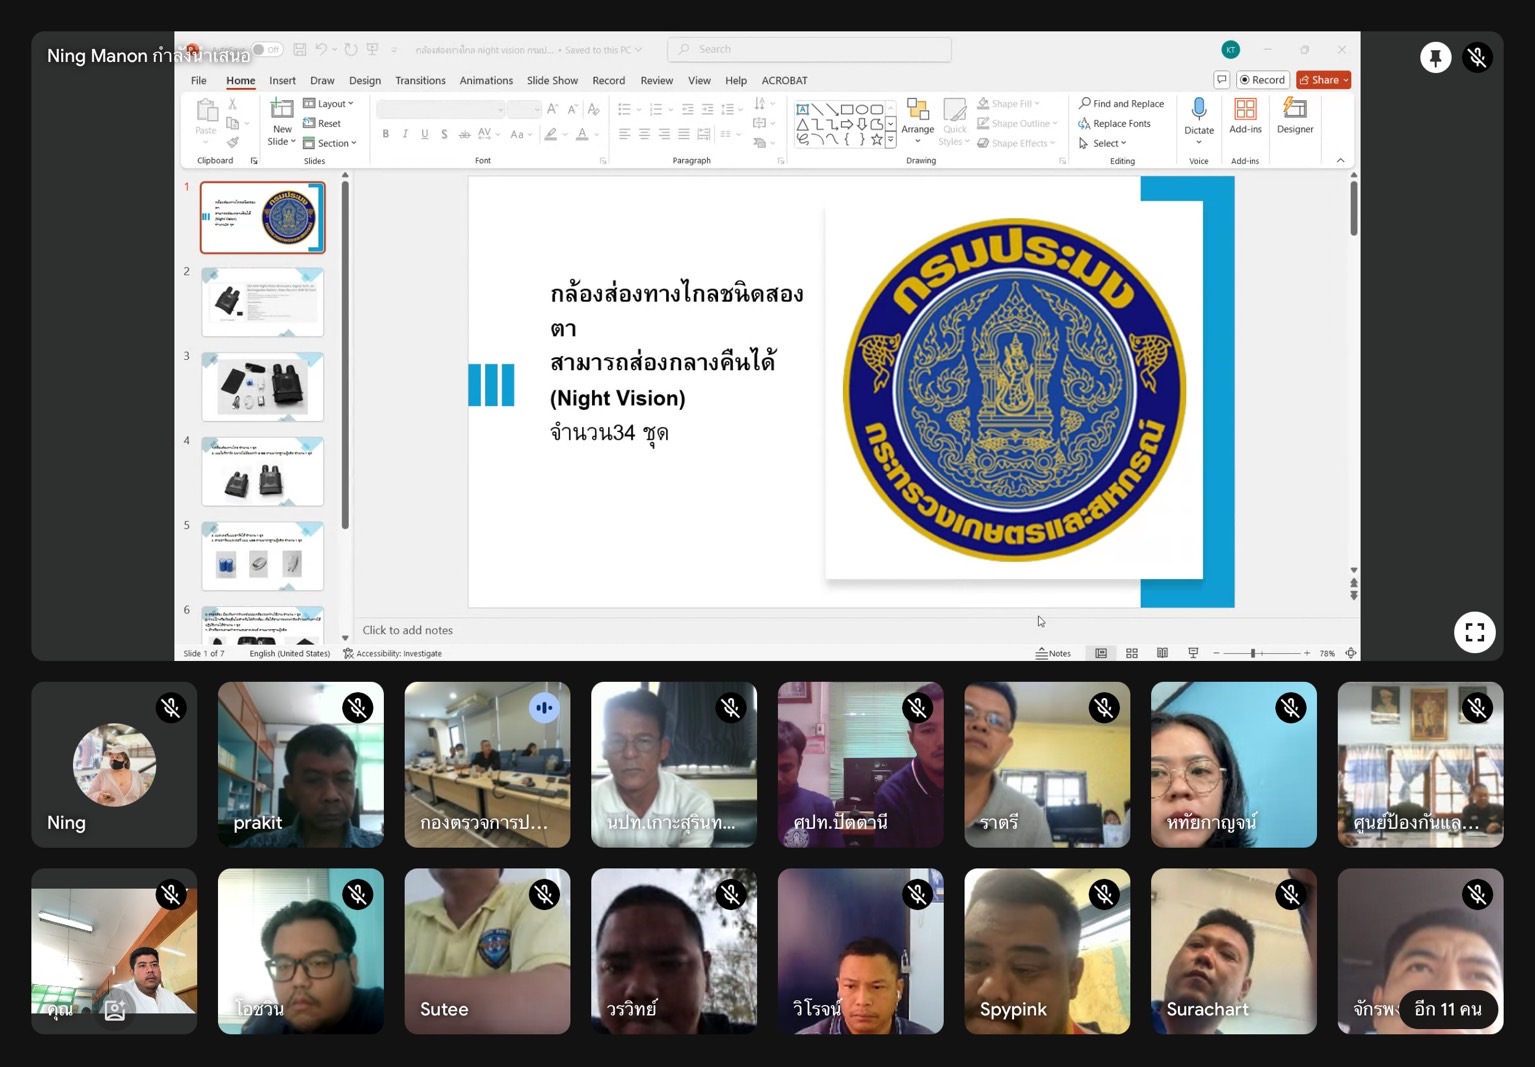
Task: Select slide 3 thumbnail
Action: (262, 386)
